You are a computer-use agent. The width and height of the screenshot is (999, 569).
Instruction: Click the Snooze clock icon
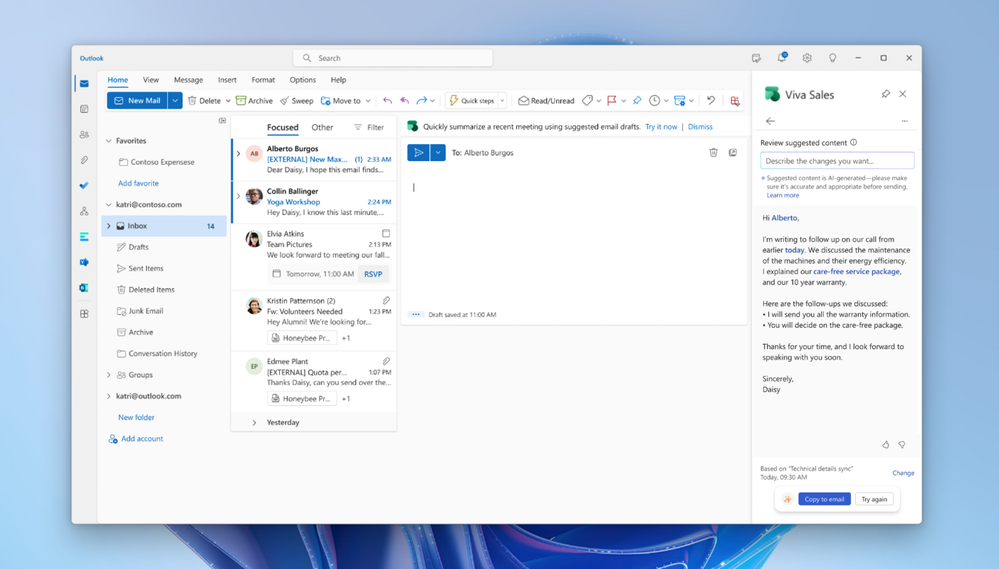[x=654, y=101]
